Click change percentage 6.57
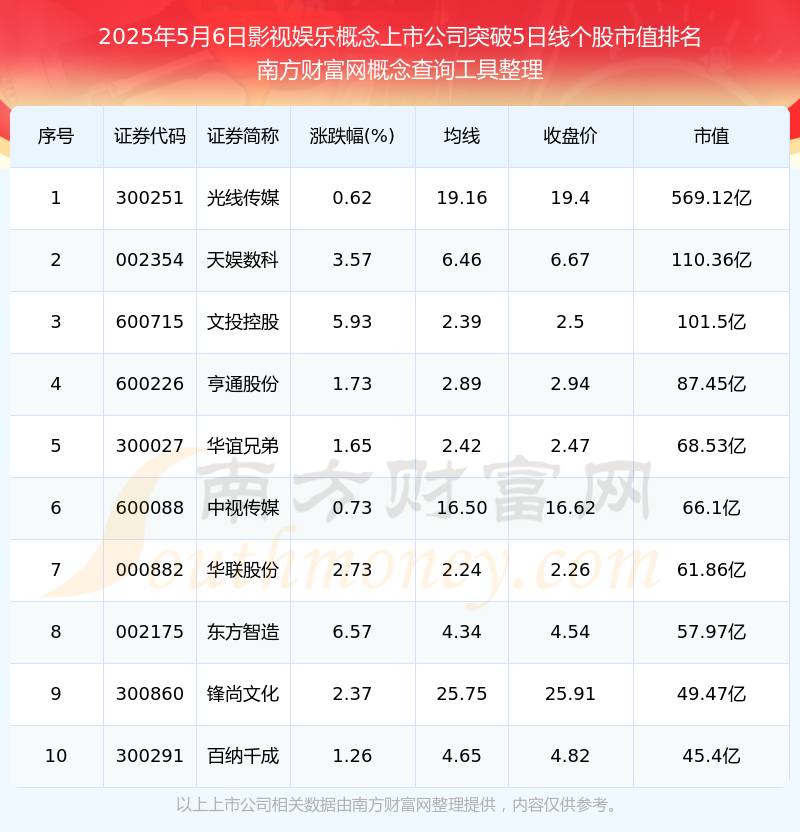The height and width of the screenshot is (832, 800). coord(352,632)
